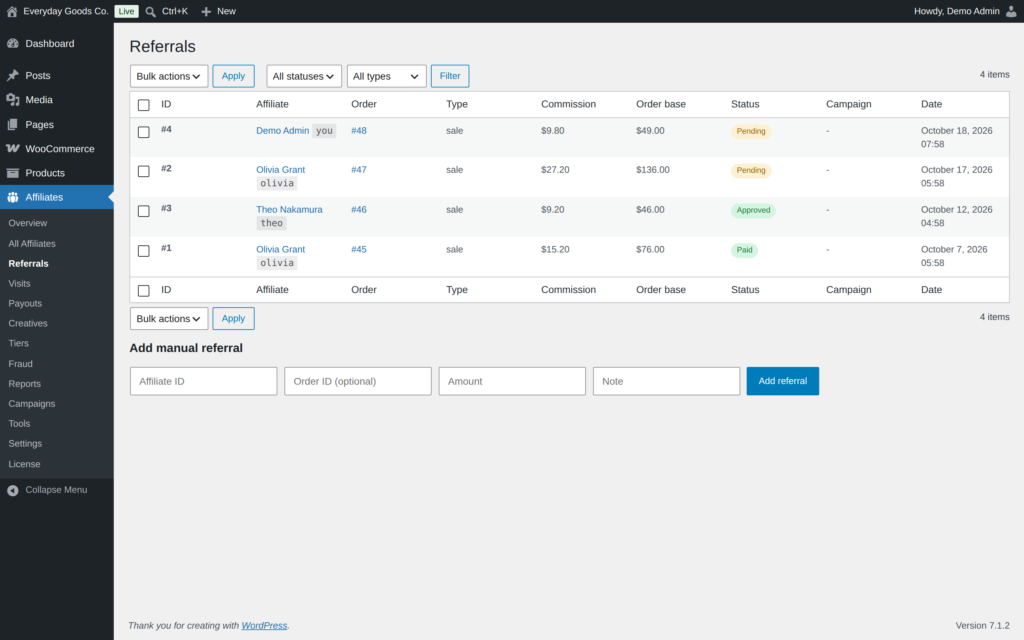Check the box for referral #2
The height and width of the screenshot is (640, 1024).
[x=144, y=171]
